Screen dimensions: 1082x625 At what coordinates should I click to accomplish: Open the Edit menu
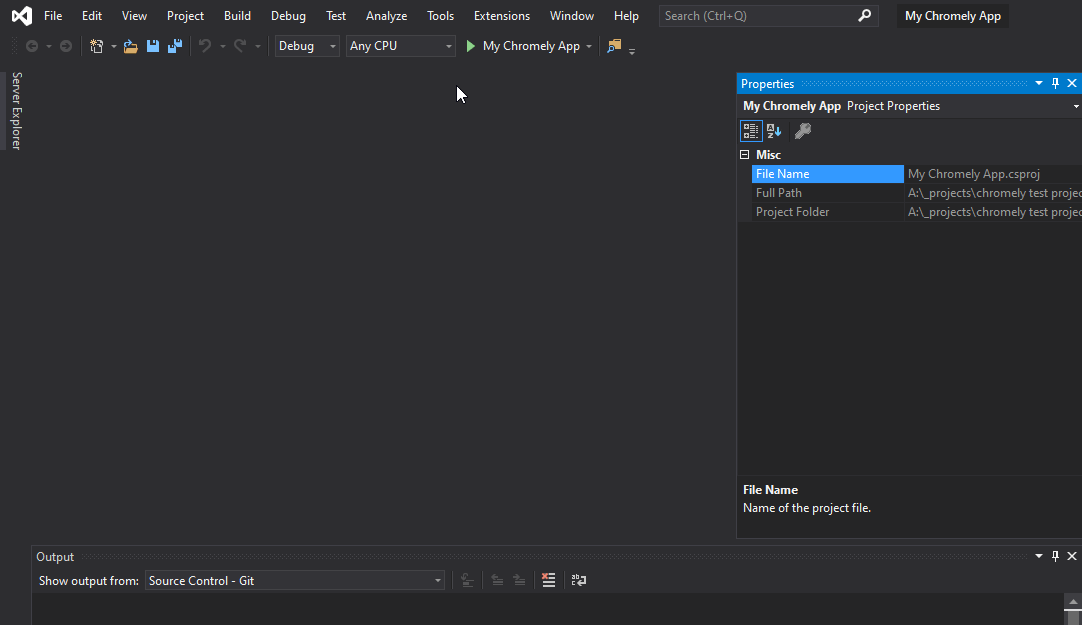point(92,16)
